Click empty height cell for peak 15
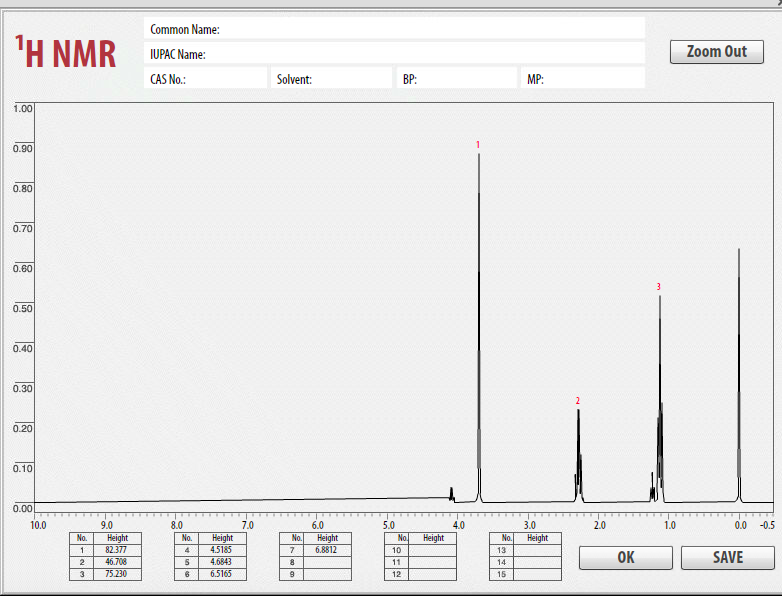Viewport: 782px width, 596px height. click(x=538, y=574)
